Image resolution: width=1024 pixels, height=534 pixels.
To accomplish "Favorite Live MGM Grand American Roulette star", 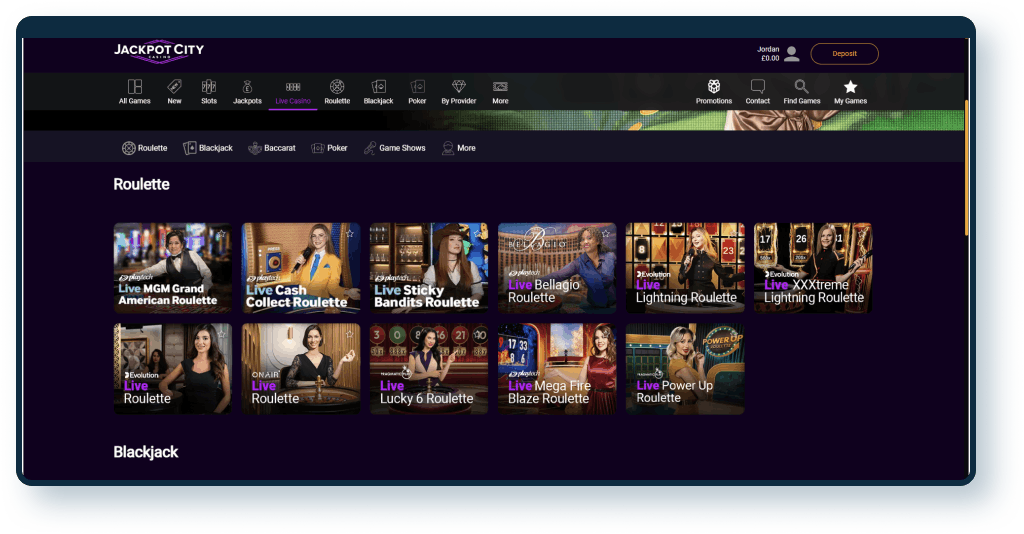I will click(x=222, y=233).
